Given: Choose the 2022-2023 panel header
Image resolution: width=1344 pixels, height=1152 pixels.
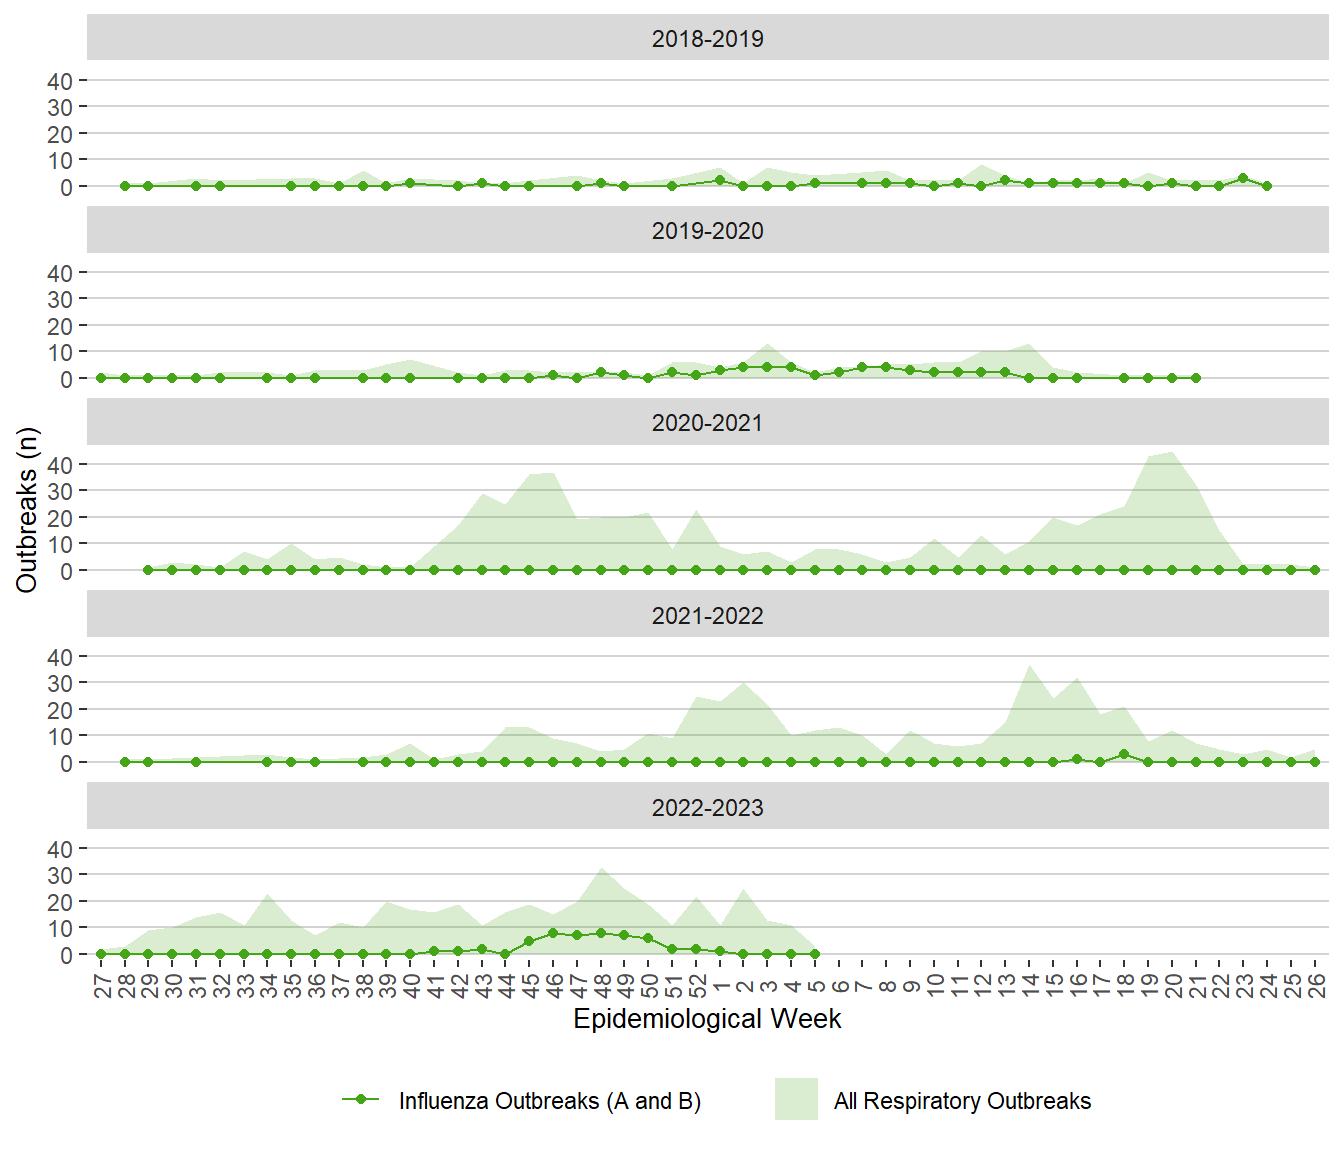Looking at the screenshot, I should point(707,807).
